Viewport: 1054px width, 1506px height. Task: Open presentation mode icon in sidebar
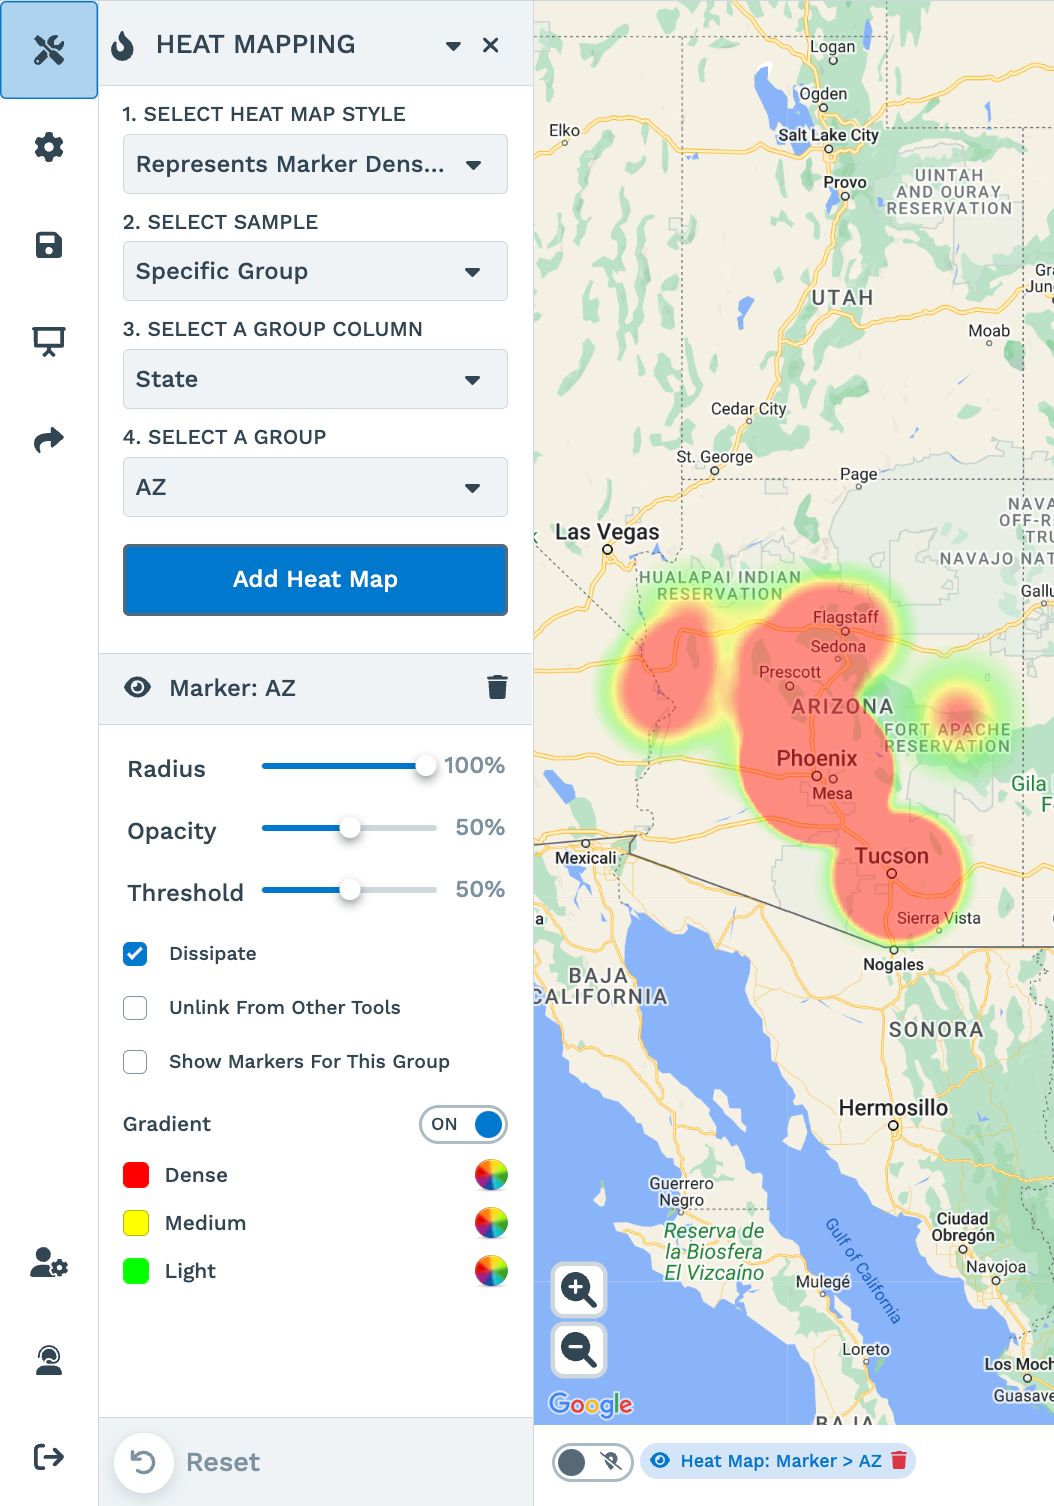(49, 342)
